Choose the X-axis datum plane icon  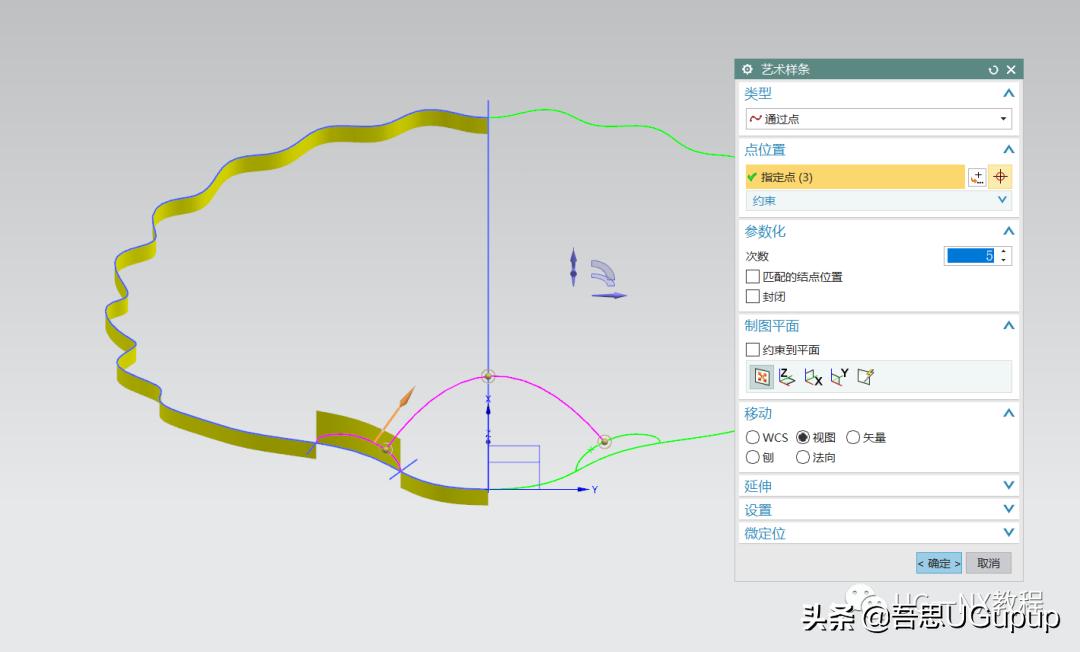(x=812, y=376)
